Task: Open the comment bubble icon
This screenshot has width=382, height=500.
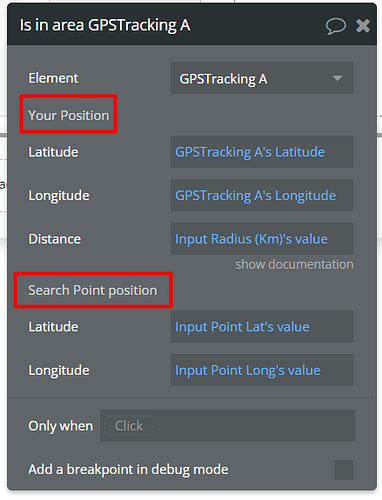Action: point(336,26)
